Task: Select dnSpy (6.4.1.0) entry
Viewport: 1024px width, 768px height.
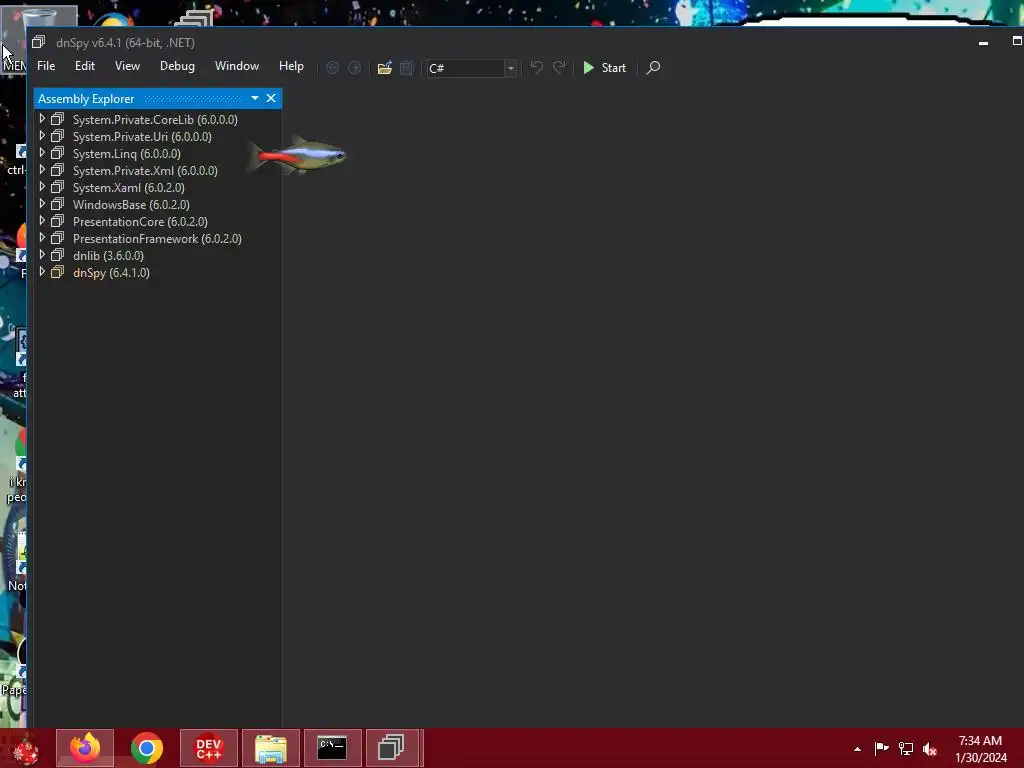Action: [x=111, y=272]
